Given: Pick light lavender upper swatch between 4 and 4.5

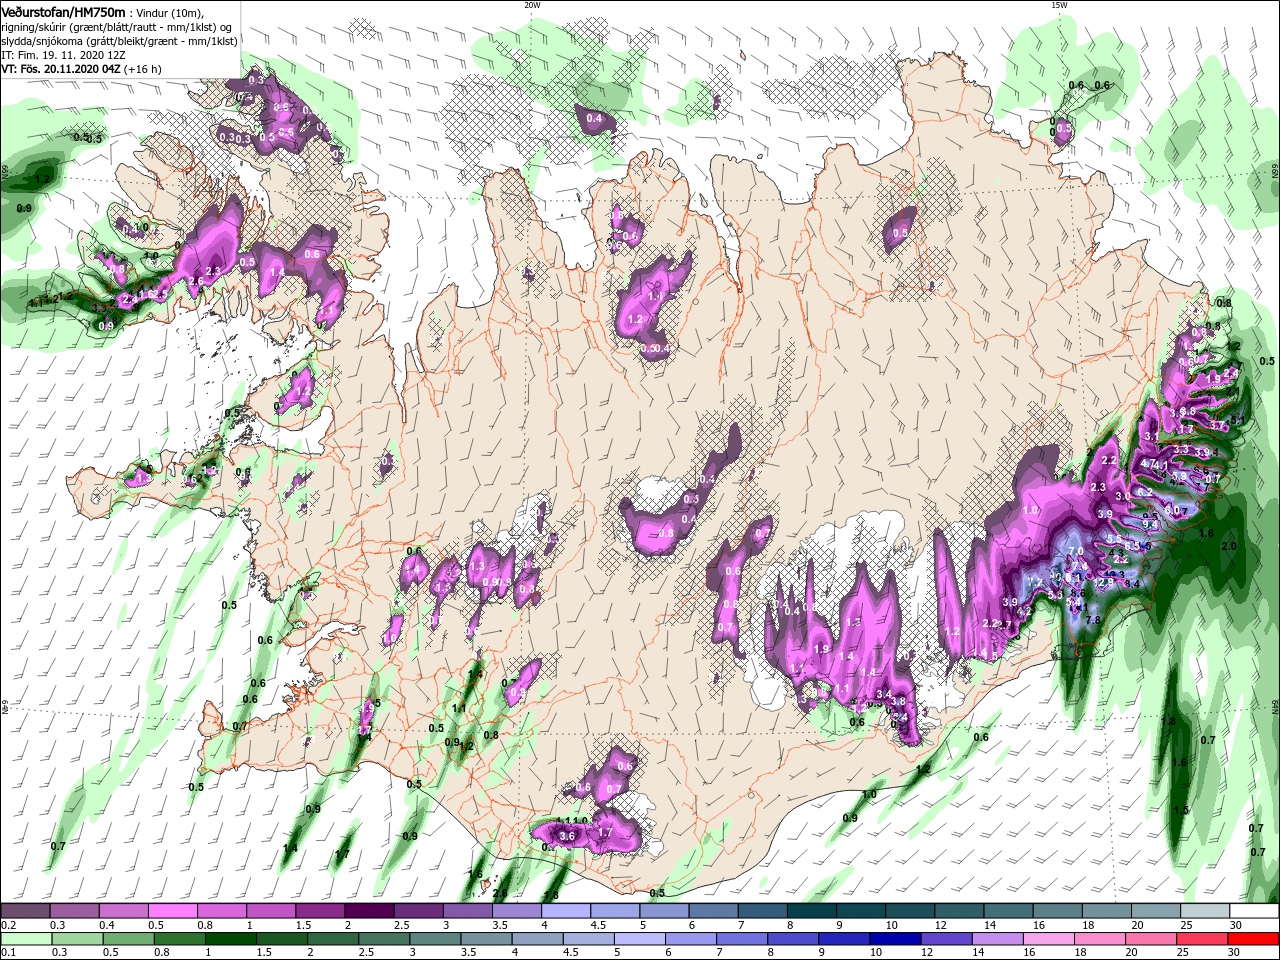Looking at the screenshot, I should 567,911.
